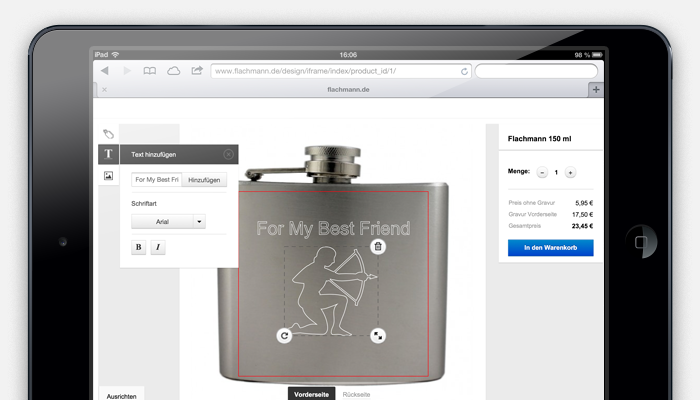Click In den Warenkorb button
Viewport: 700px width, 400px height.
pos(550,248)
